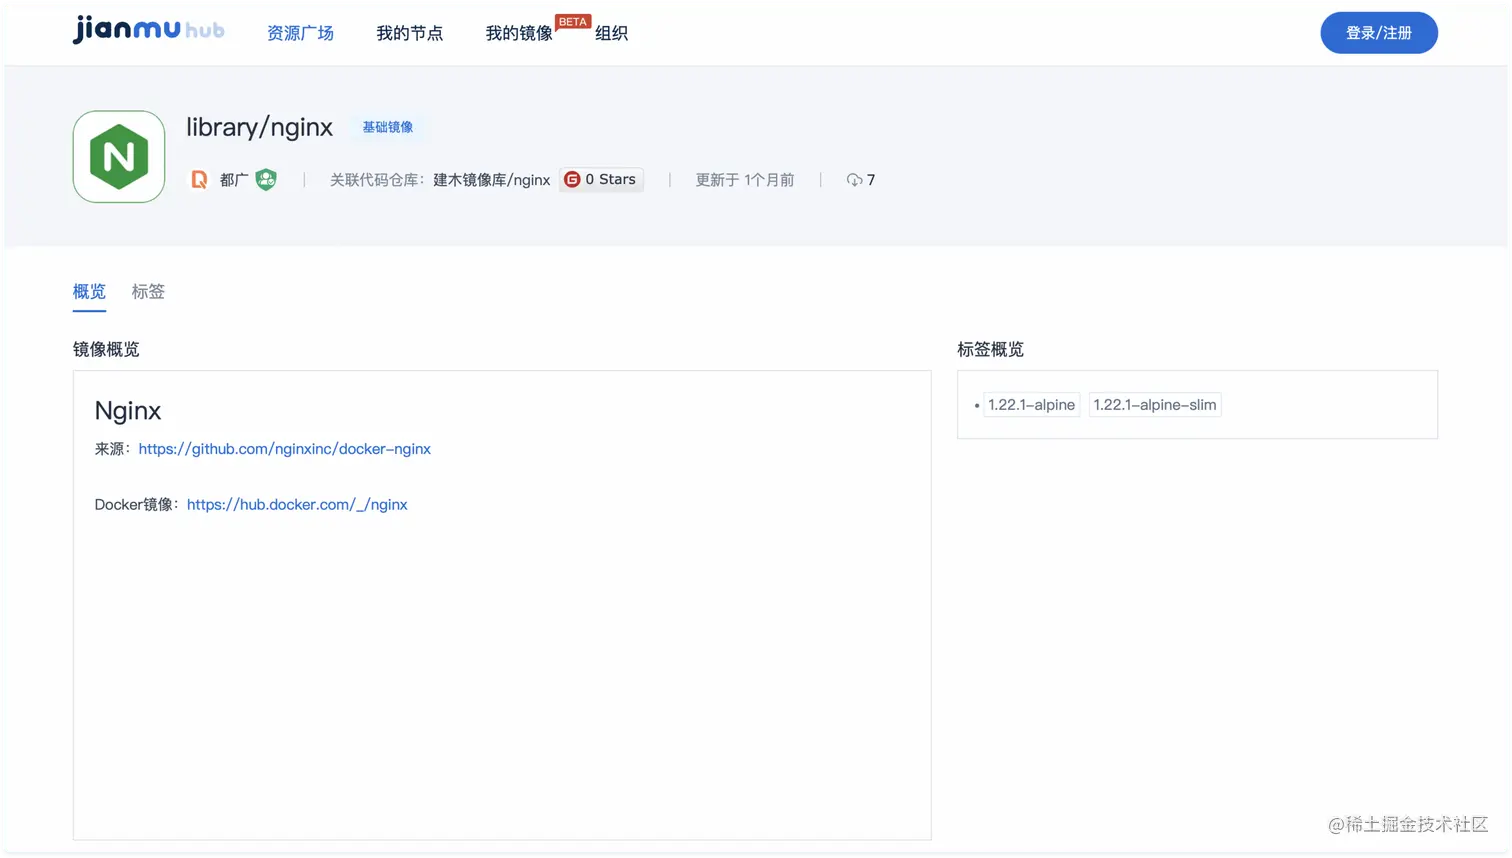Open the 资源广场 menu
1512x858 pixels.
(x=300, y=33)
